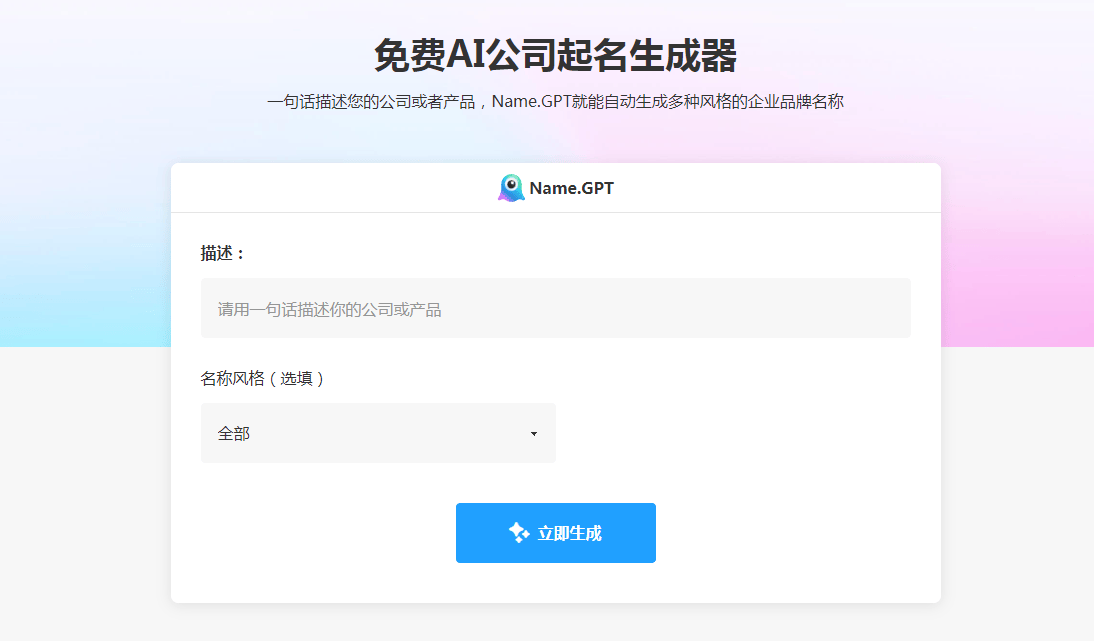The width and height of the screenshot is (1094, 641).
Task: Focus the 描述 description input field
Action: tap(555, 308)
